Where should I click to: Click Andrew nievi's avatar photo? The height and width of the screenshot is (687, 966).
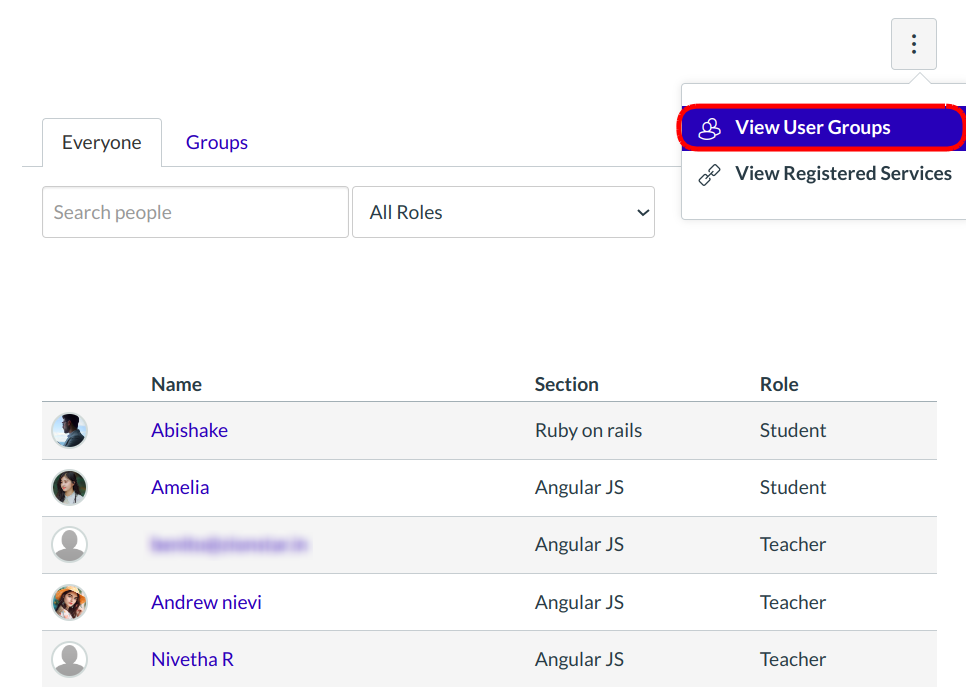[x=70, y=602]
